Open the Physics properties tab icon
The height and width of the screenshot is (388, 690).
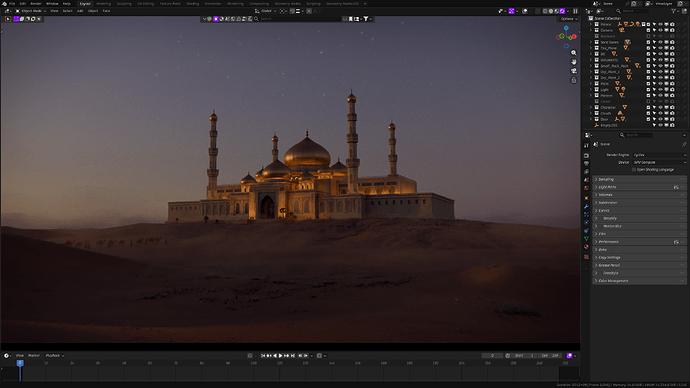tap(586, 223)
